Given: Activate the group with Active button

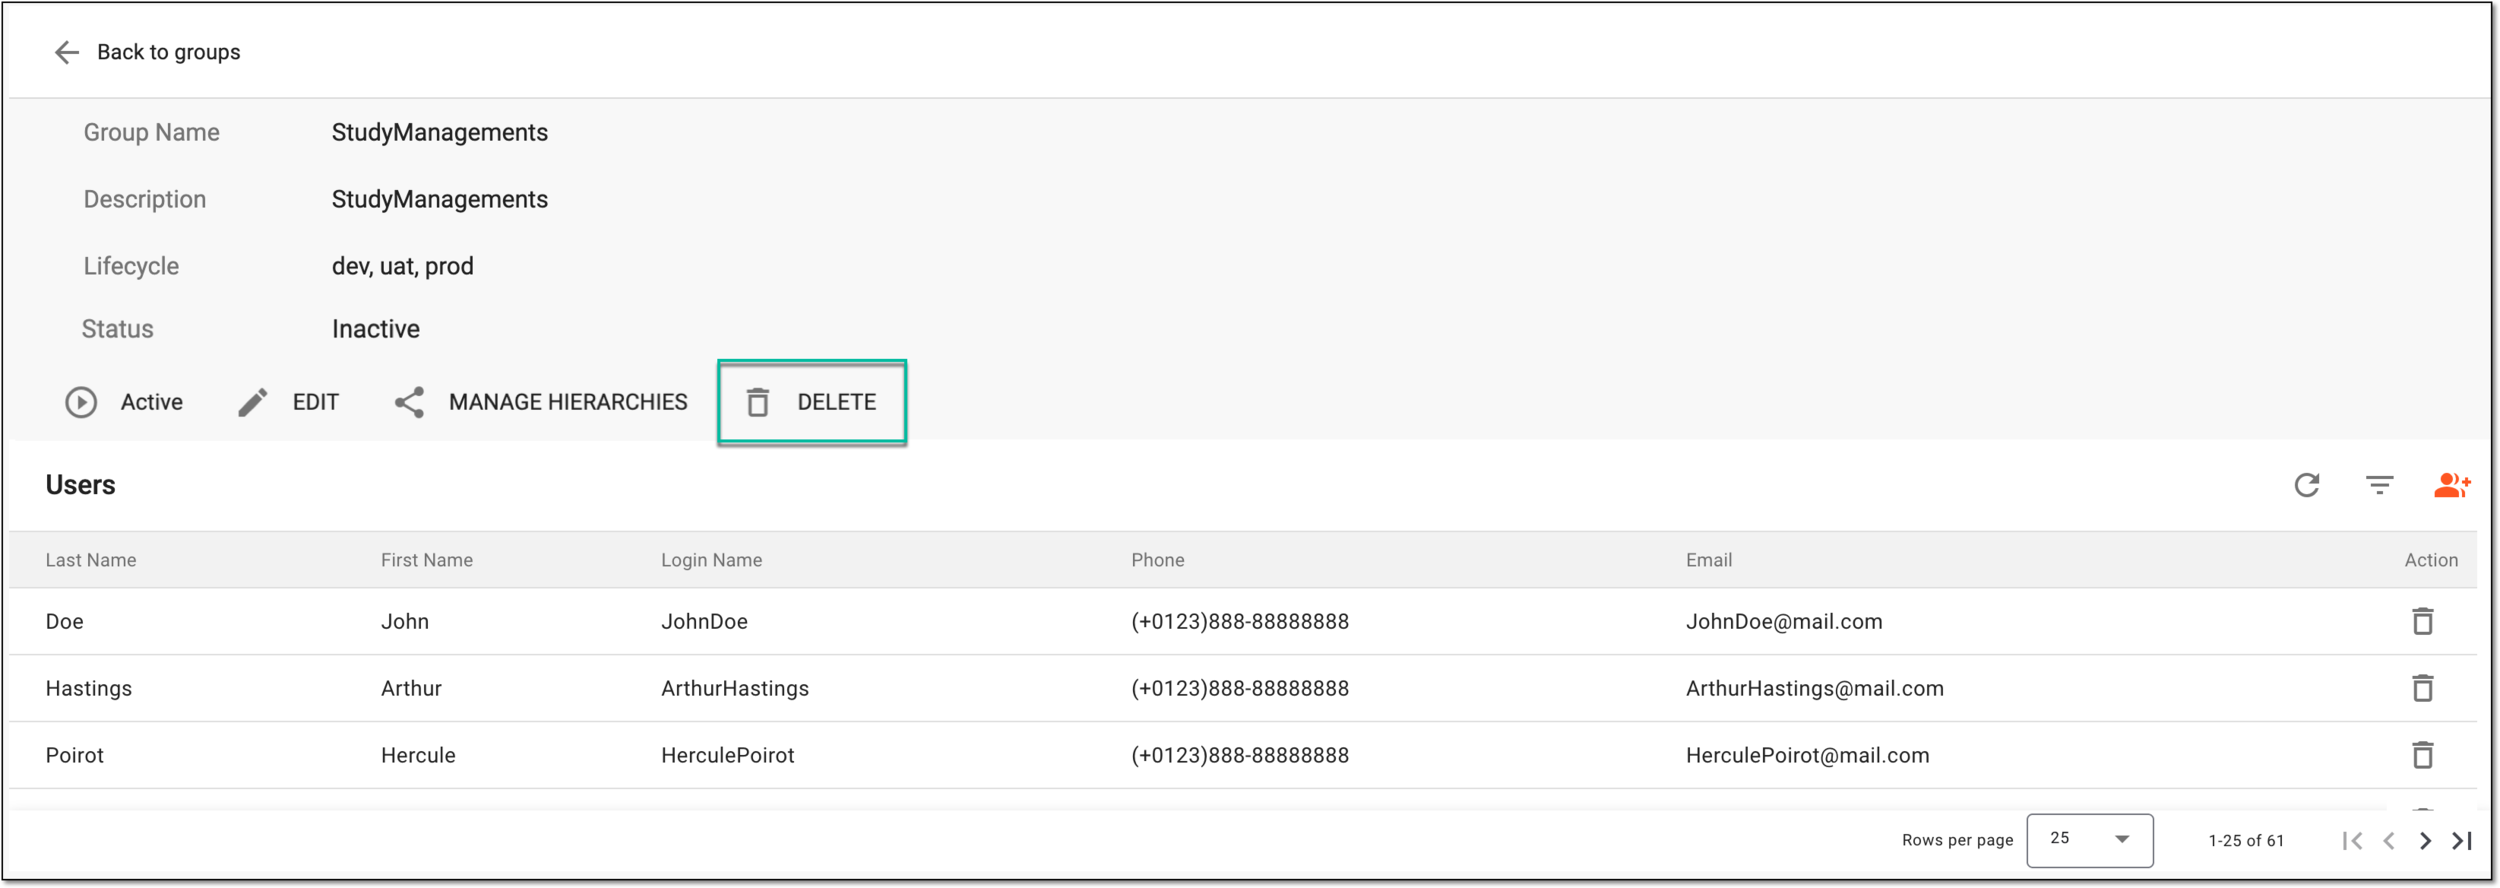Looking at the screenshot, I should pos(124,402).
